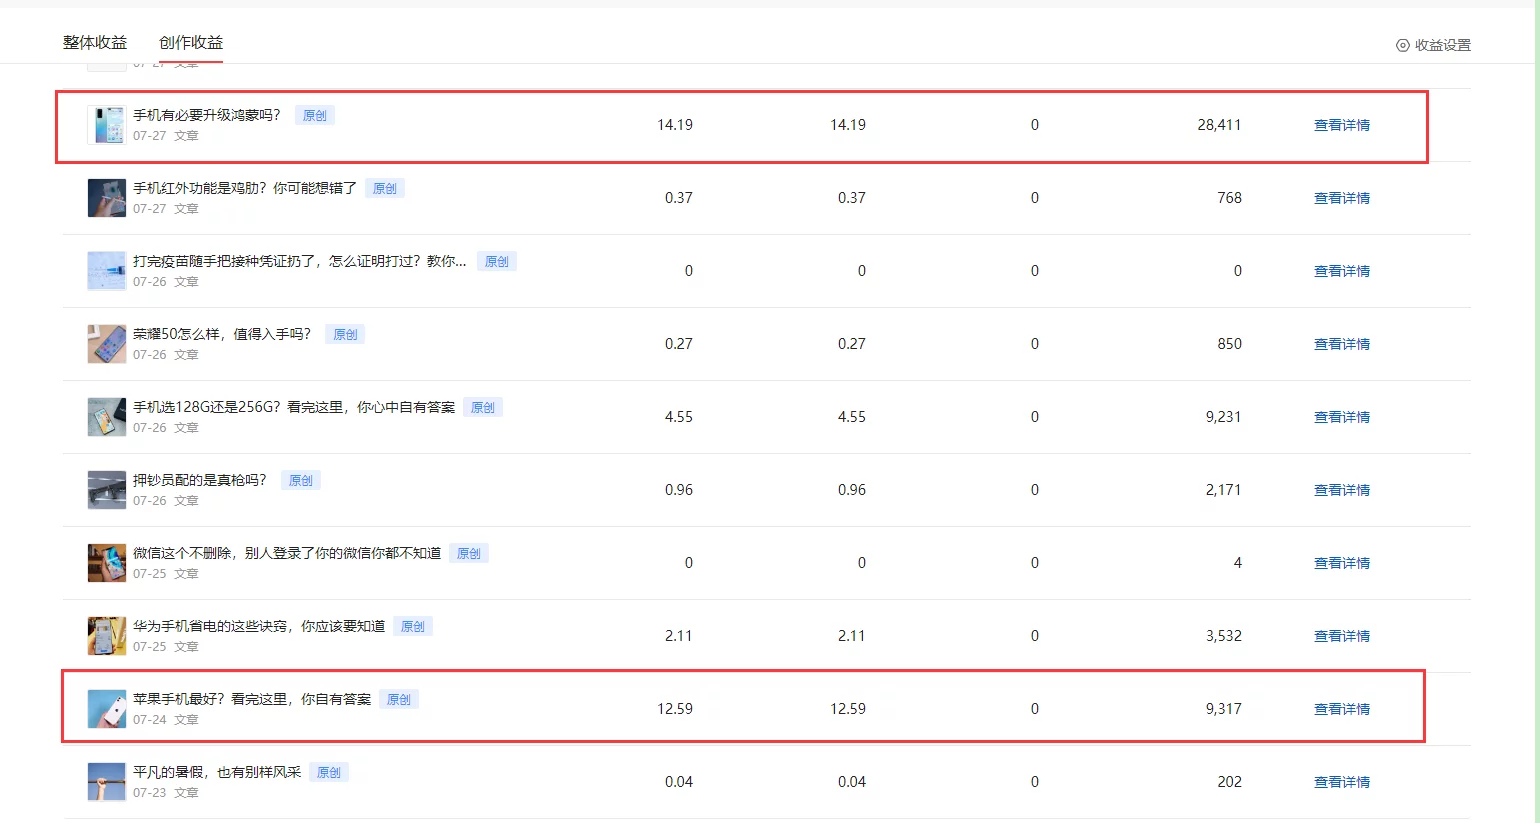Open thumbnail of 手机选128G还是256G article
The width and height of the screenshot is (1540, 823).
tap(106, 417)
